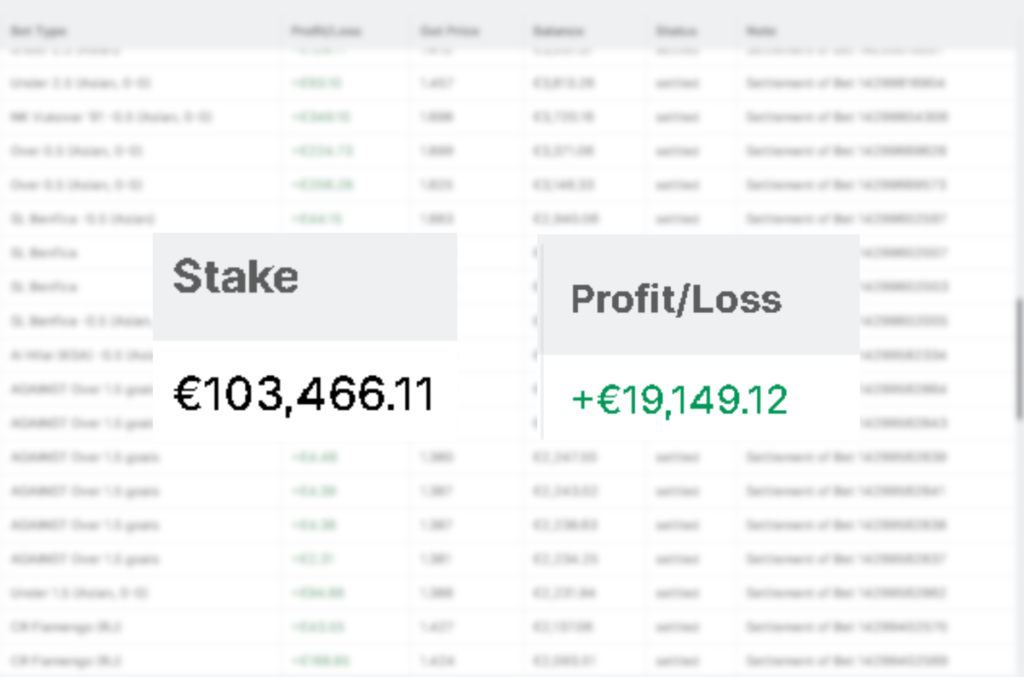Open the NK Vukovar '91 bet row
Viewport: 1024px width, 677px height.
coord(111,117)
